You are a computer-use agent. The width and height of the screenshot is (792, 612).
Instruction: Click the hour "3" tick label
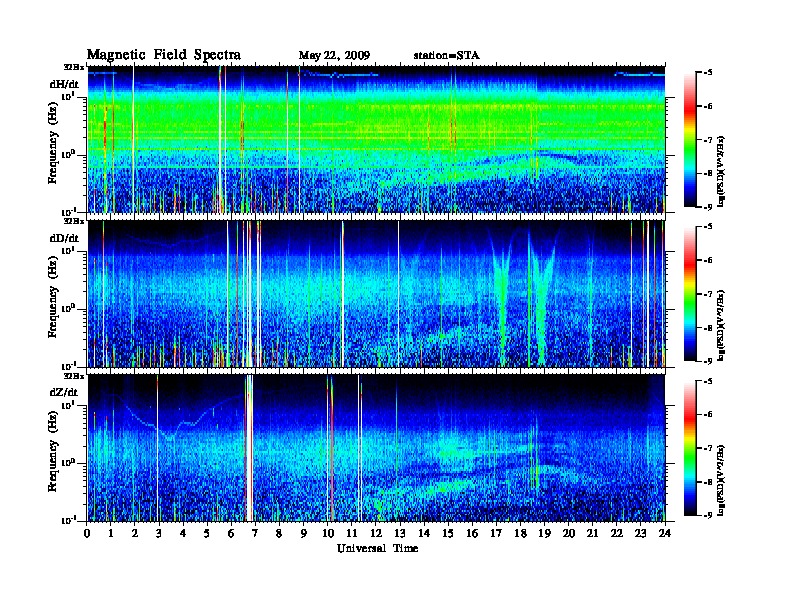(x=159, y=533)
